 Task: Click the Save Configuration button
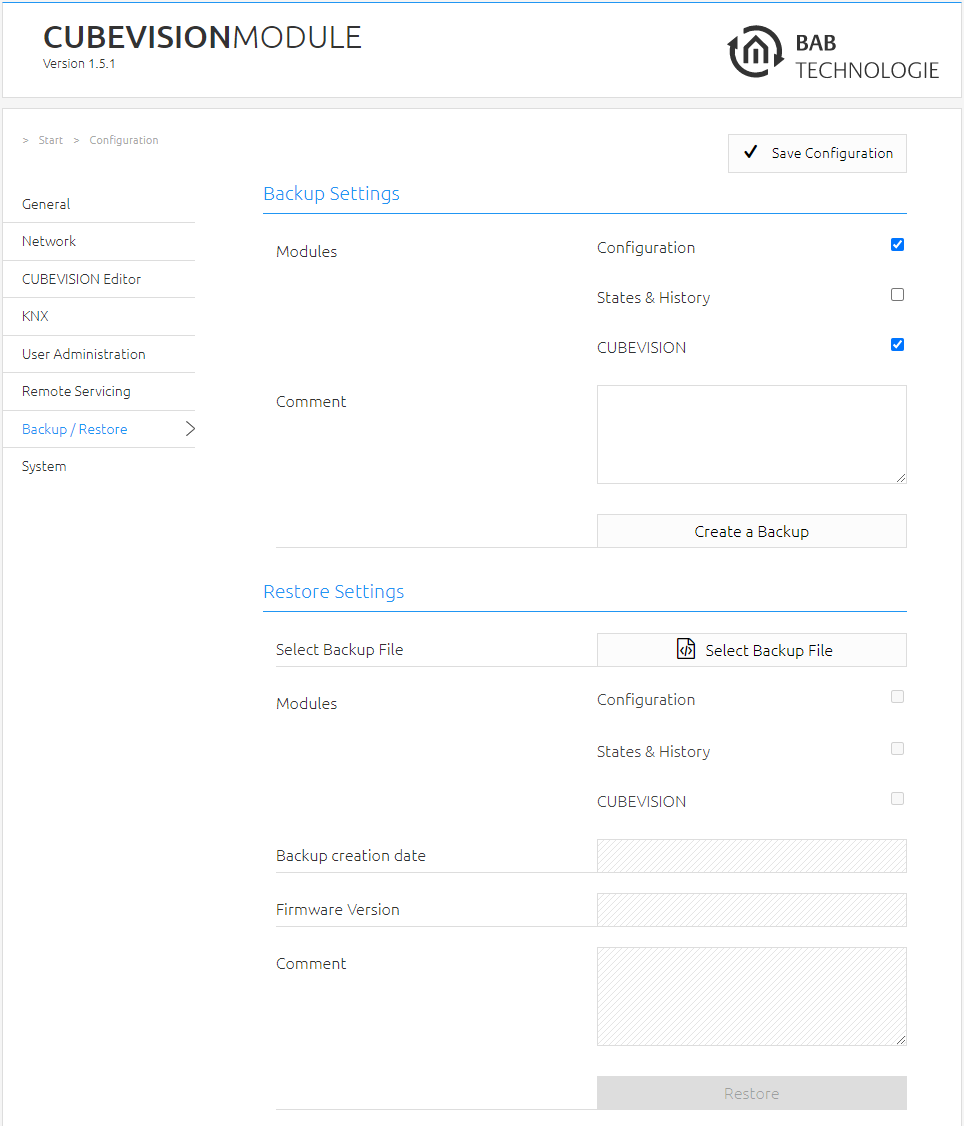pyautogui.click(x=817, y=153)
